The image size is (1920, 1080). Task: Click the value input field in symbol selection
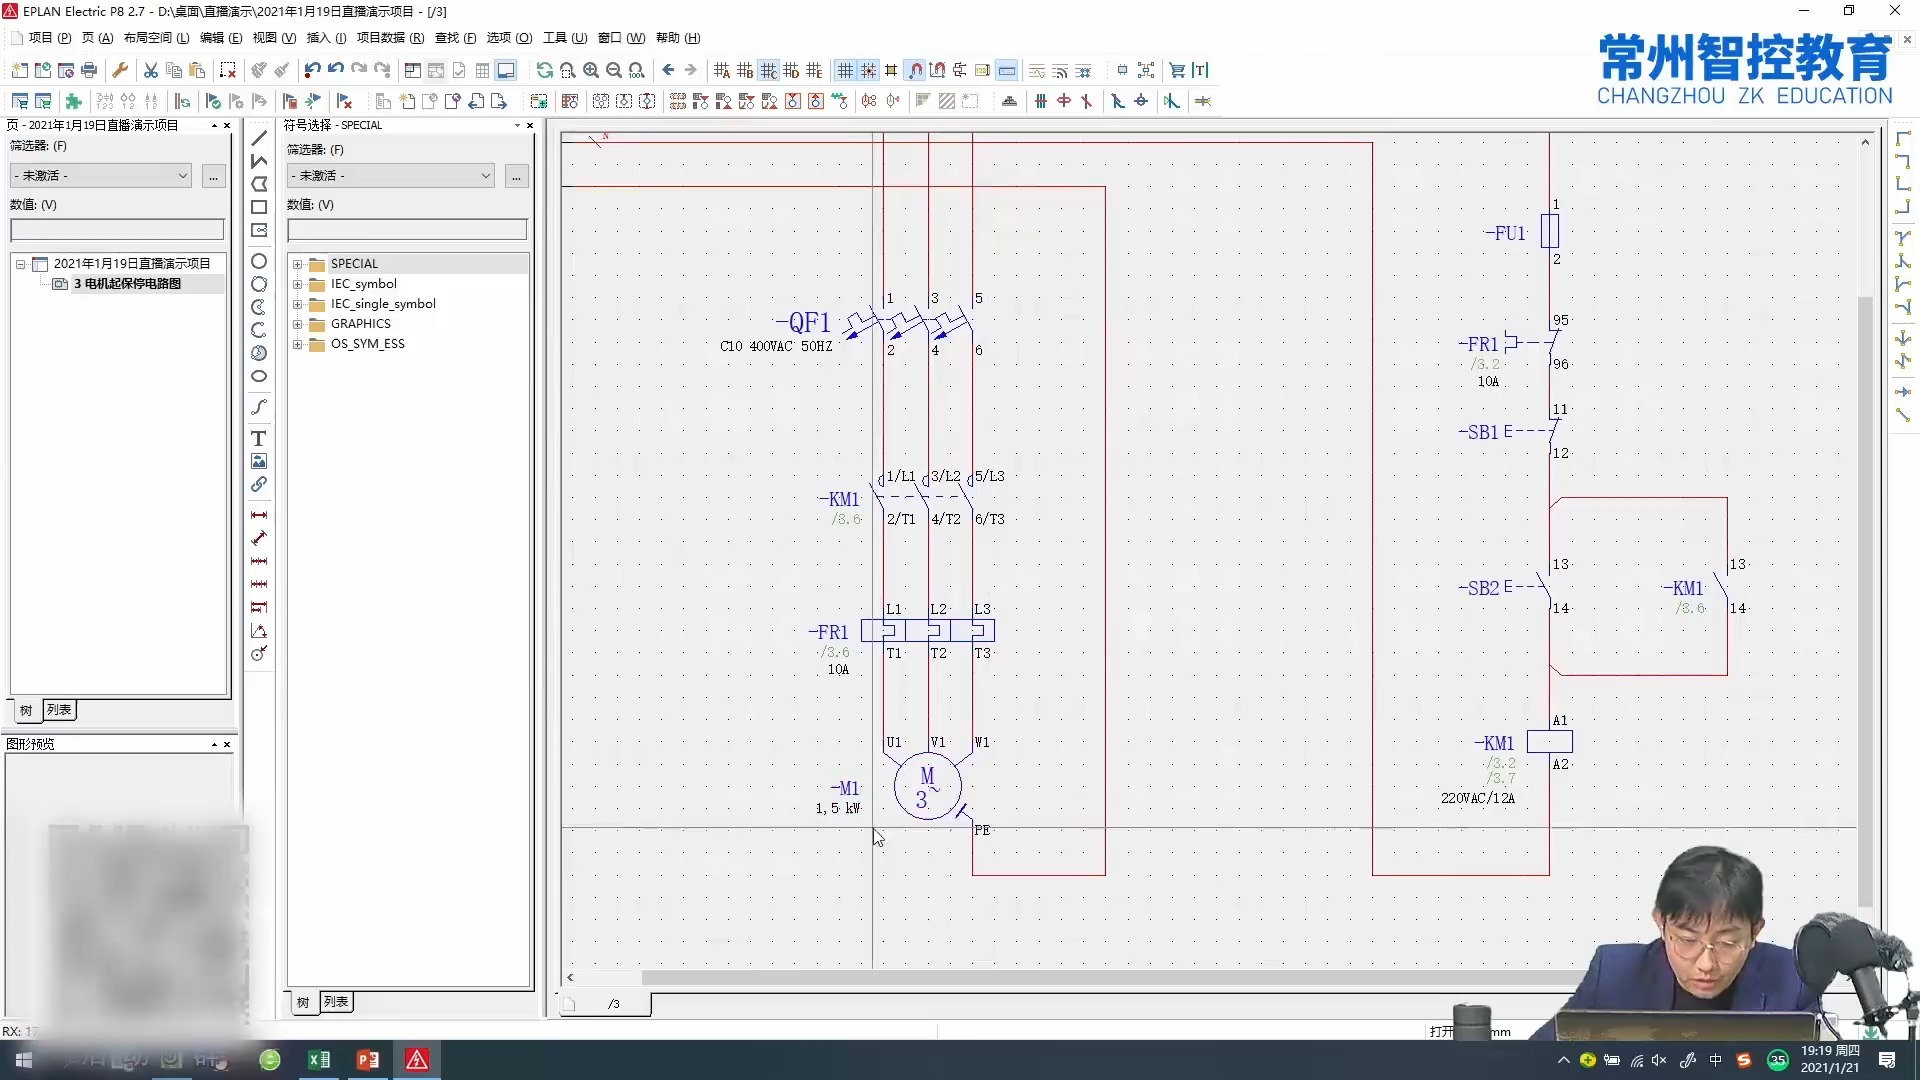coord(407,230)
